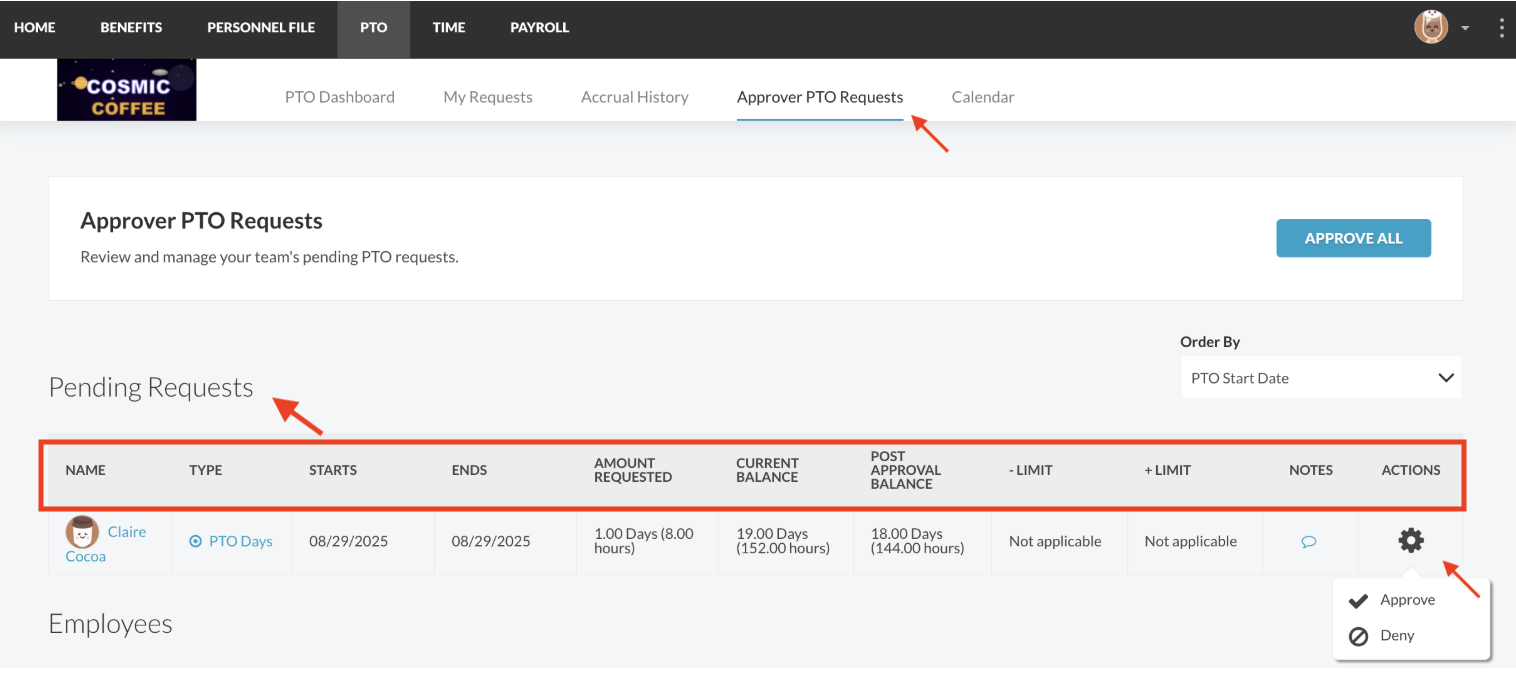Click Claire Cocoa's avatar picture
Image resolution: width=1516 pixels, height=674 pixels.
click(x=82, y=531)
